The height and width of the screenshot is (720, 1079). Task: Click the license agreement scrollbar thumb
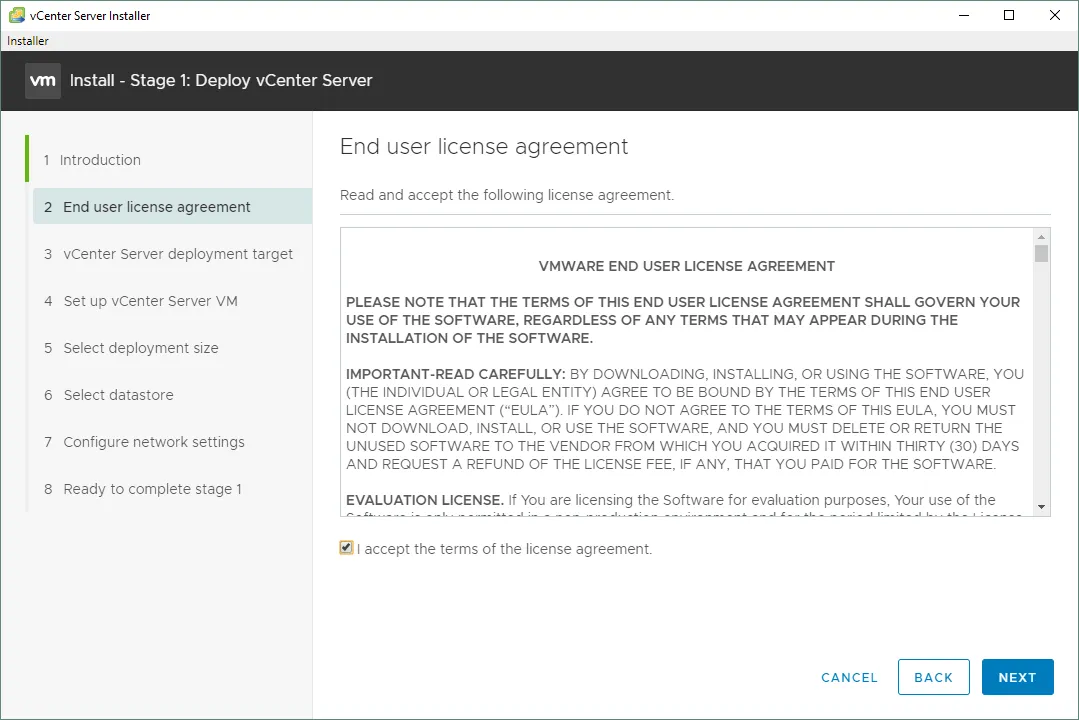click(1042, 253)
